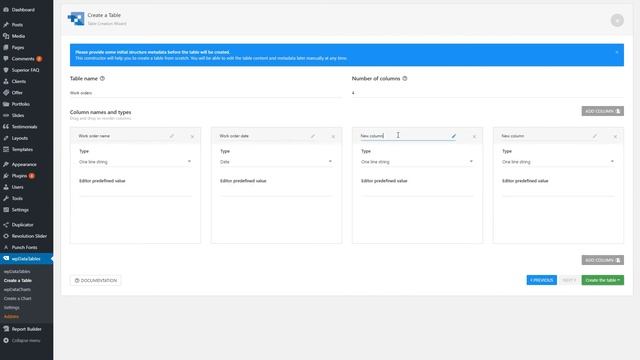The width and height of the screenshot is (640, 360).
Task: Focus predefined value field for Work order name
Action: pos(135,191)
